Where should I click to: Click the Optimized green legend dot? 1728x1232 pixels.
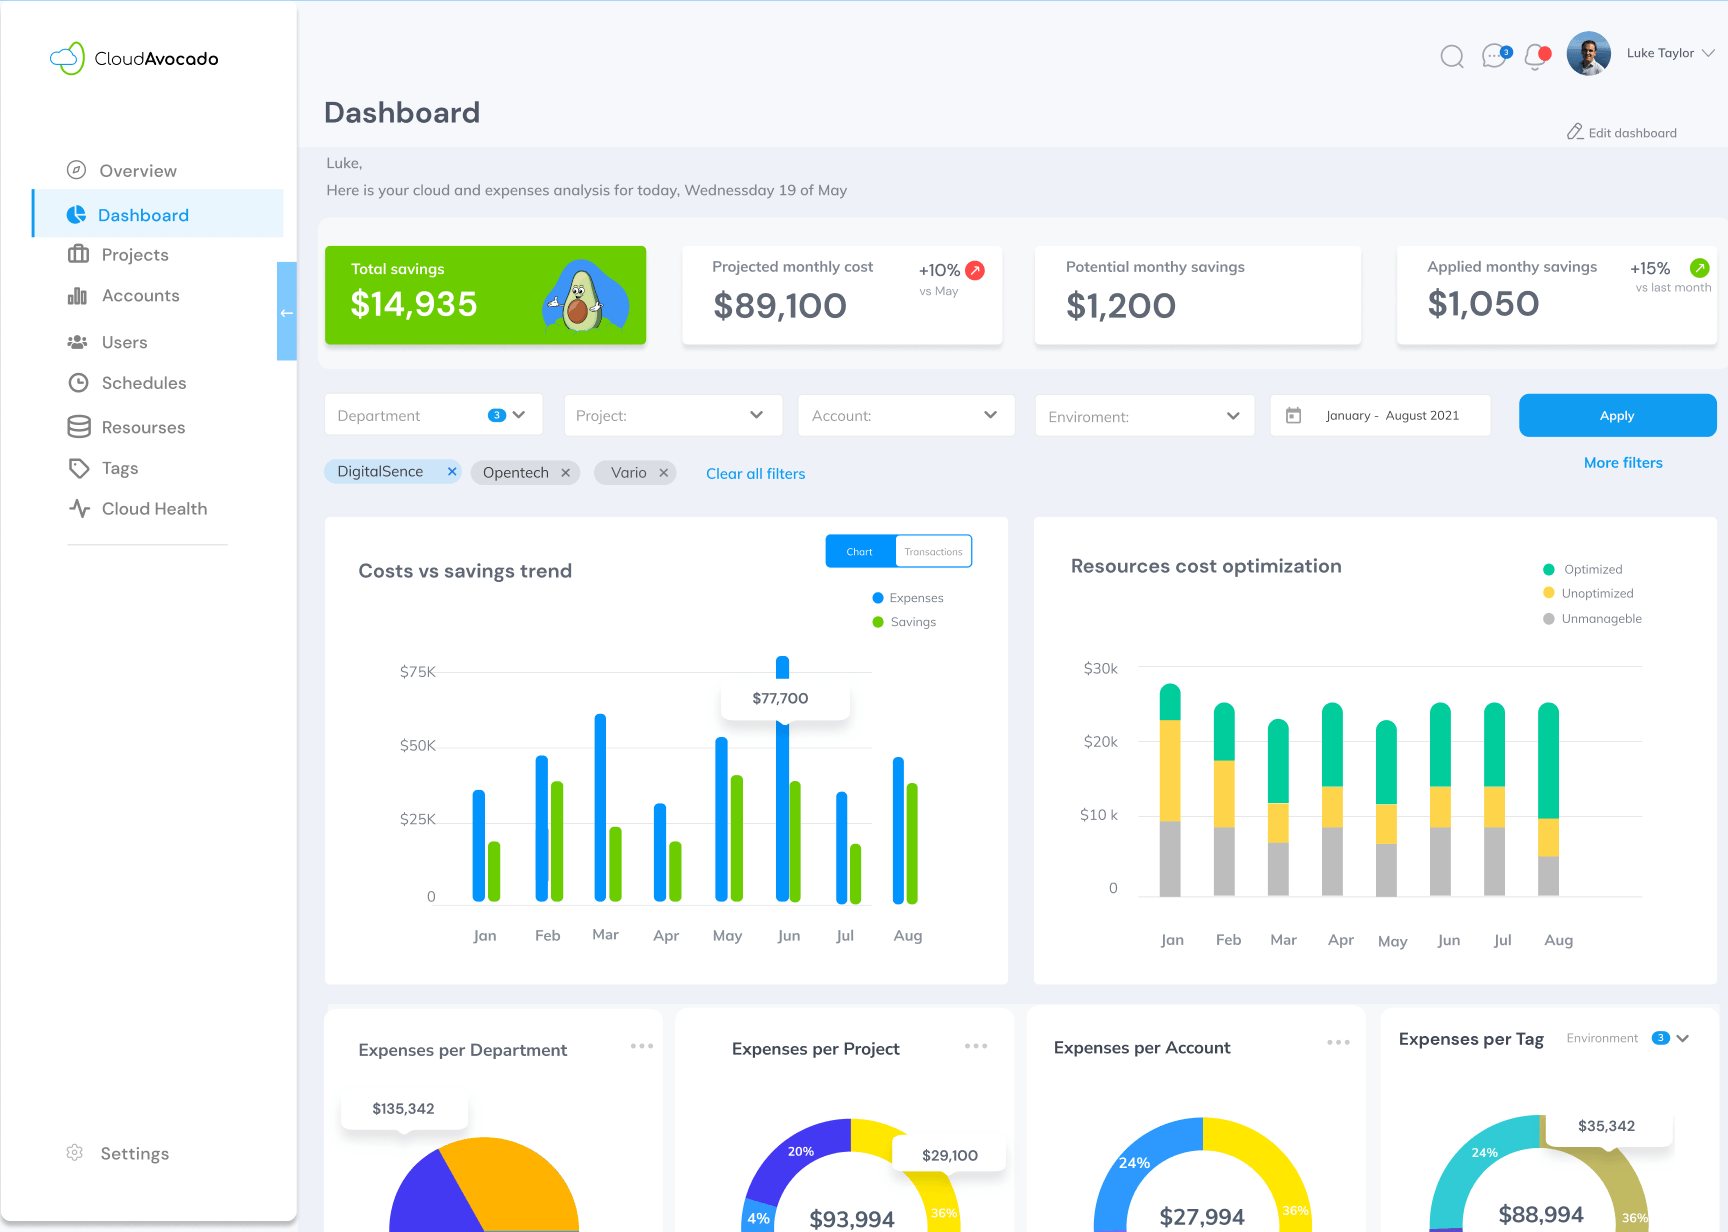pos(1549,570)
